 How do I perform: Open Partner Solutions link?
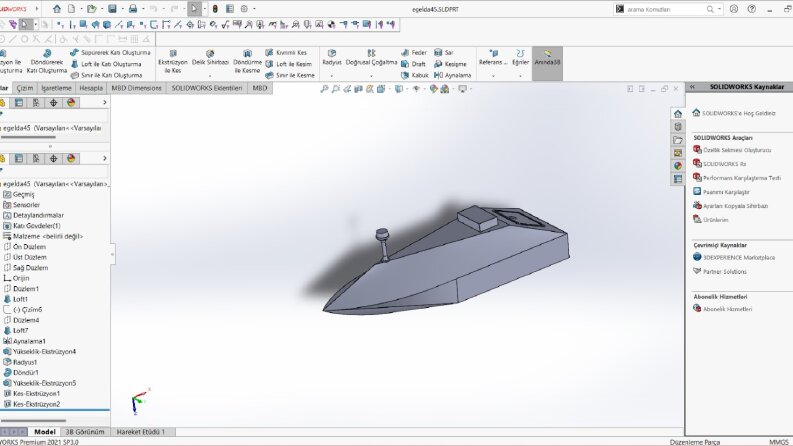725,272
